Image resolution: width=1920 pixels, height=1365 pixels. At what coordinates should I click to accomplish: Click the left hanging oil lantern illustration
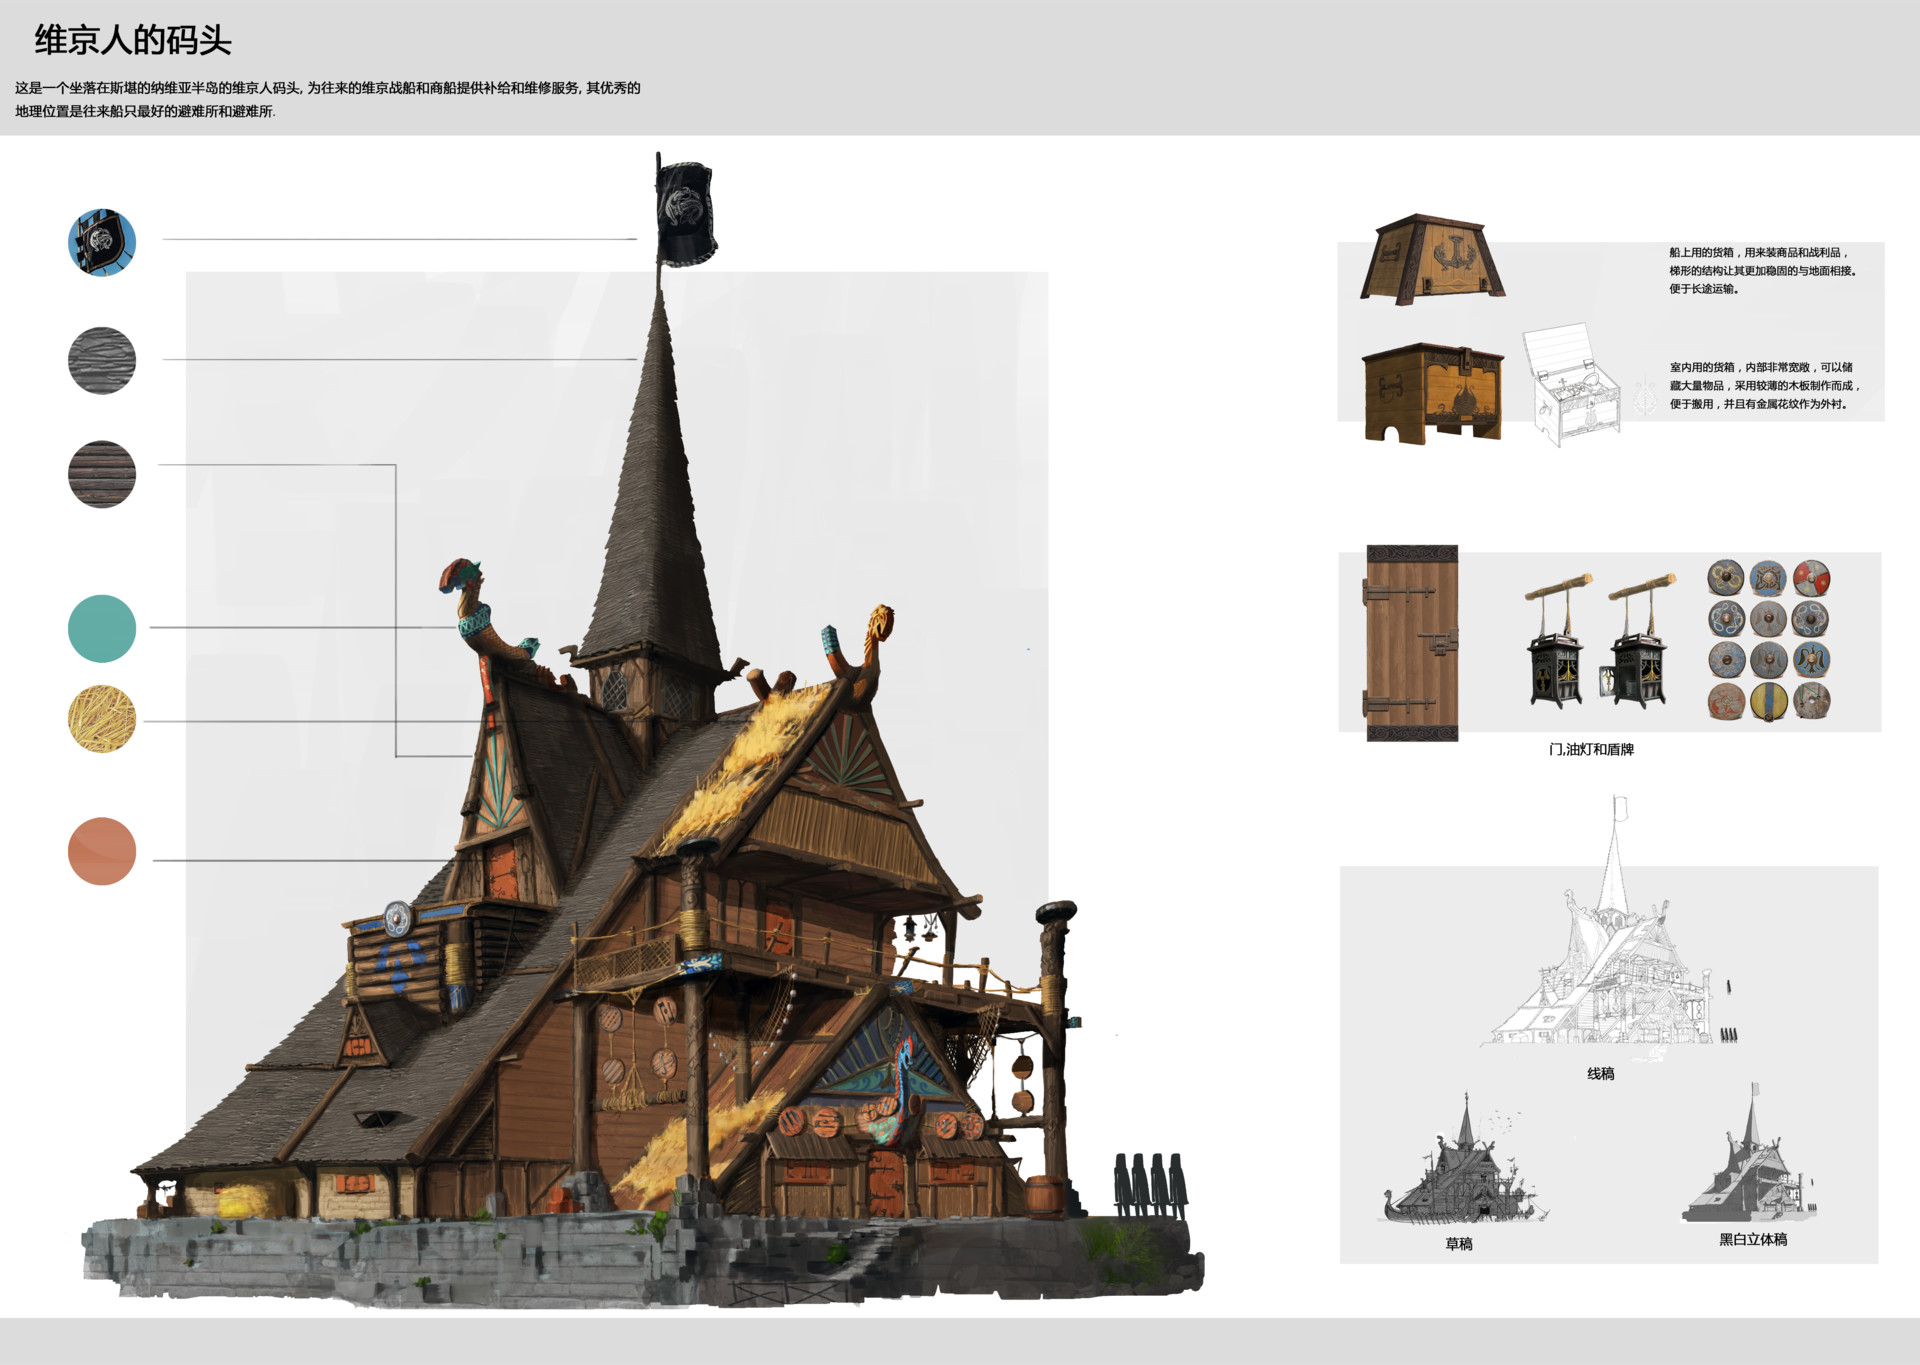pyautogui.click(x=1555, y=665)
